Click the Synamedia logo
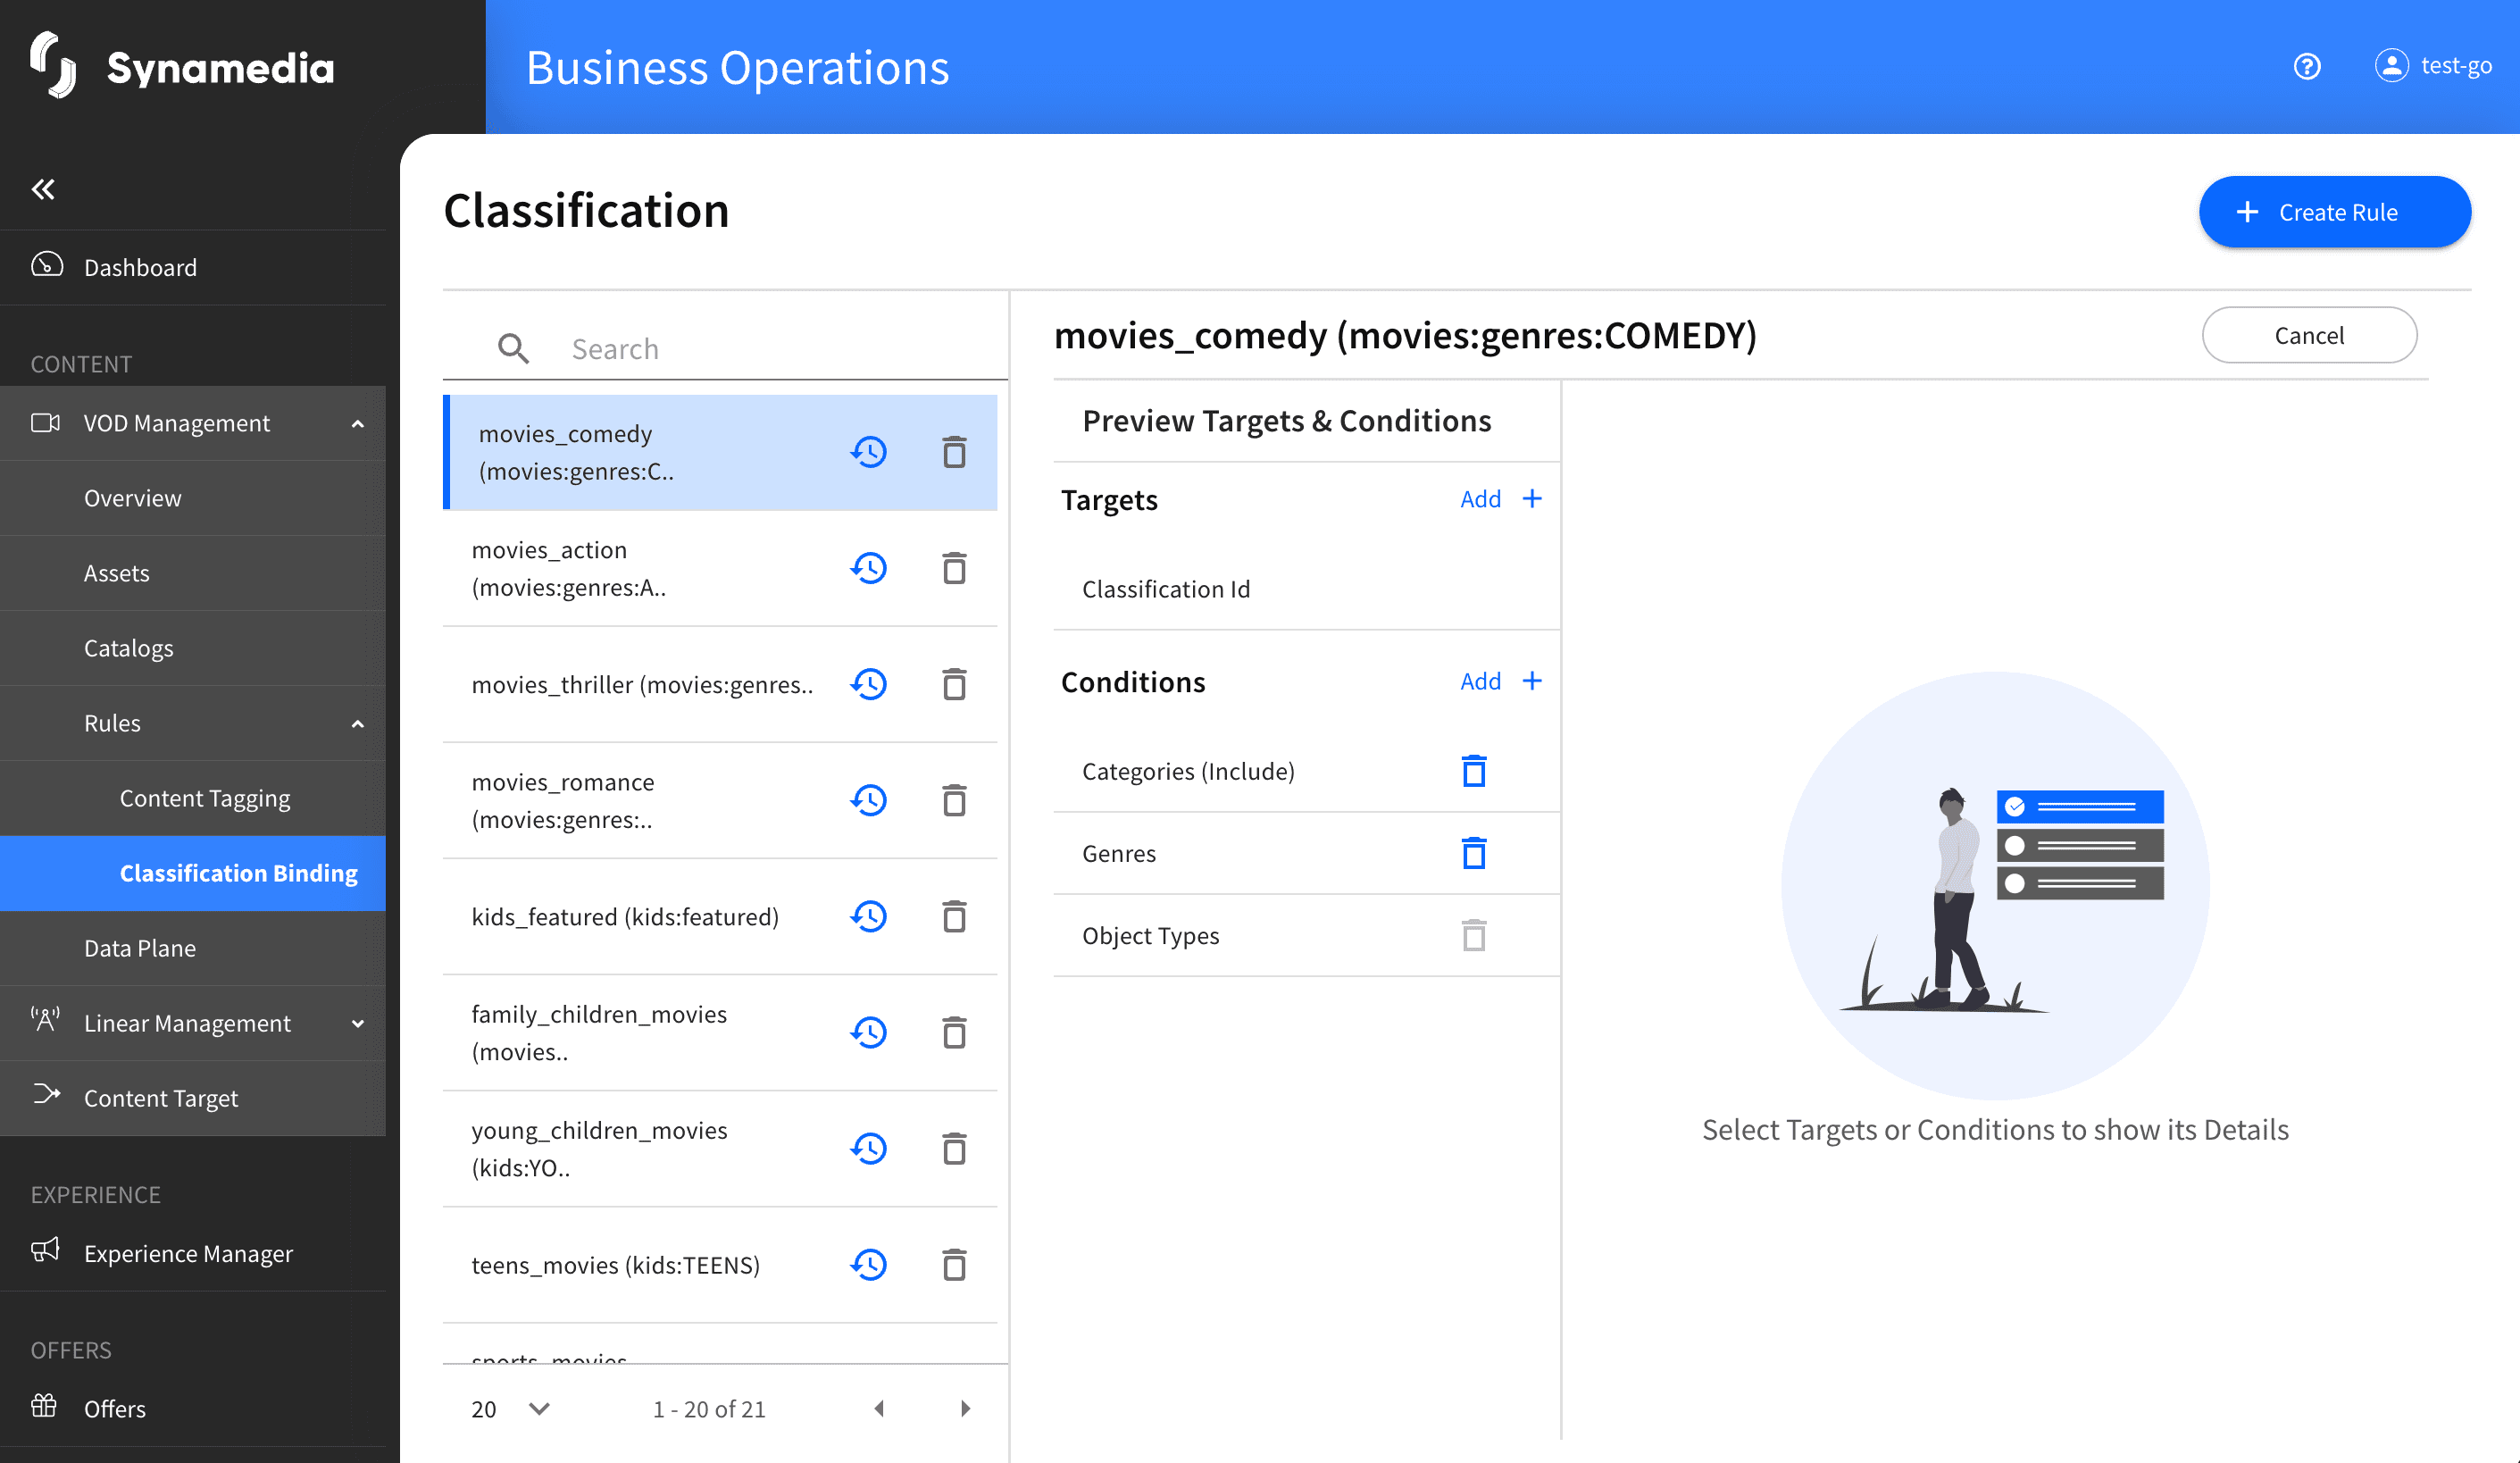The image size is (2520, 1463). tap(182, 66)
